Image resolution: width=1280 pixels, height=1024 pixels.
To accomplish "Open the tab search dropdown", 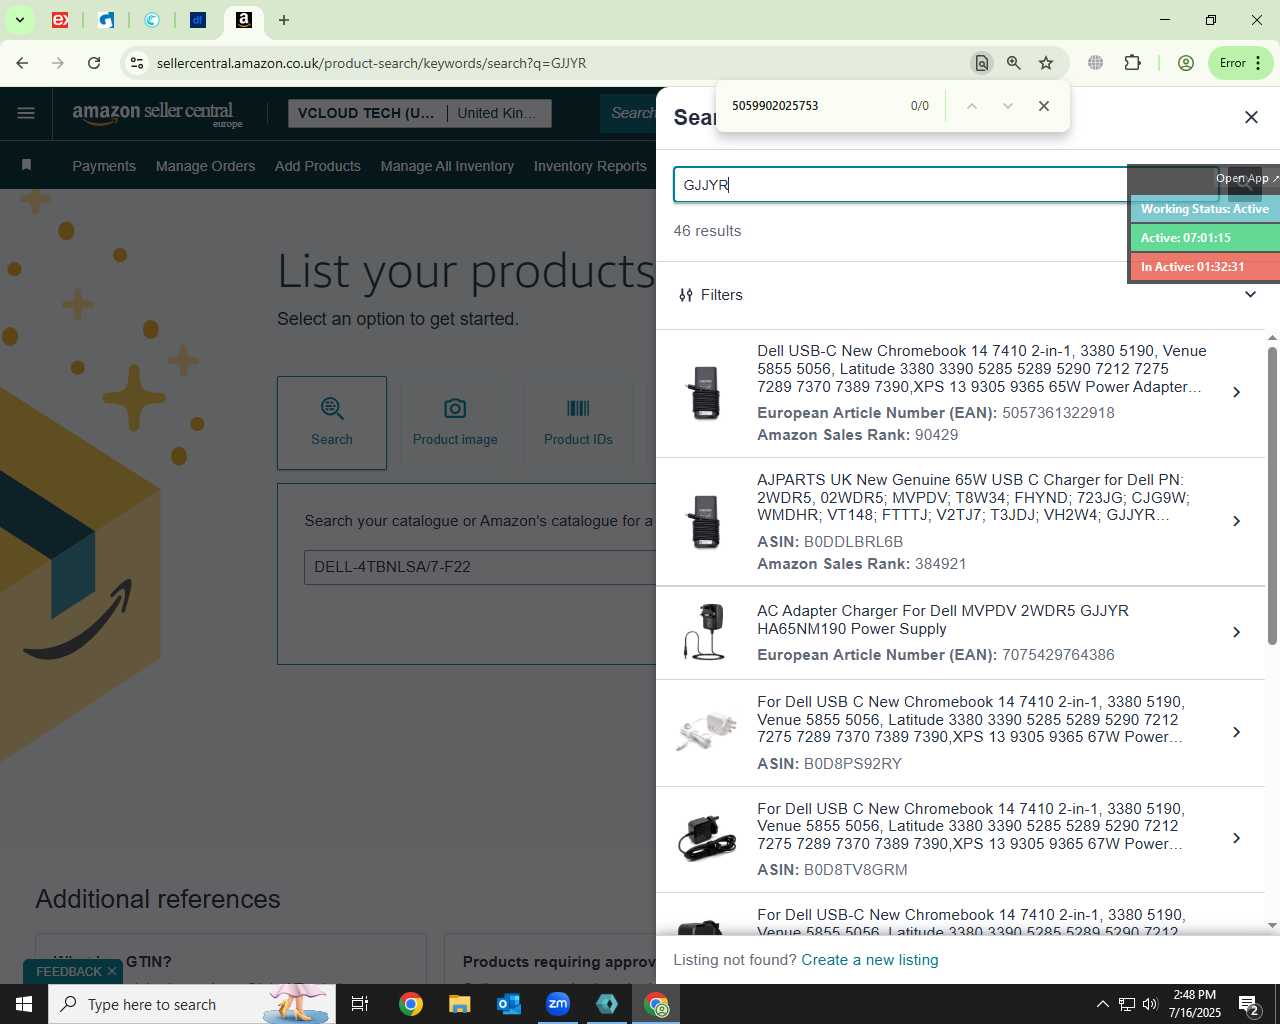I will 19,20.
